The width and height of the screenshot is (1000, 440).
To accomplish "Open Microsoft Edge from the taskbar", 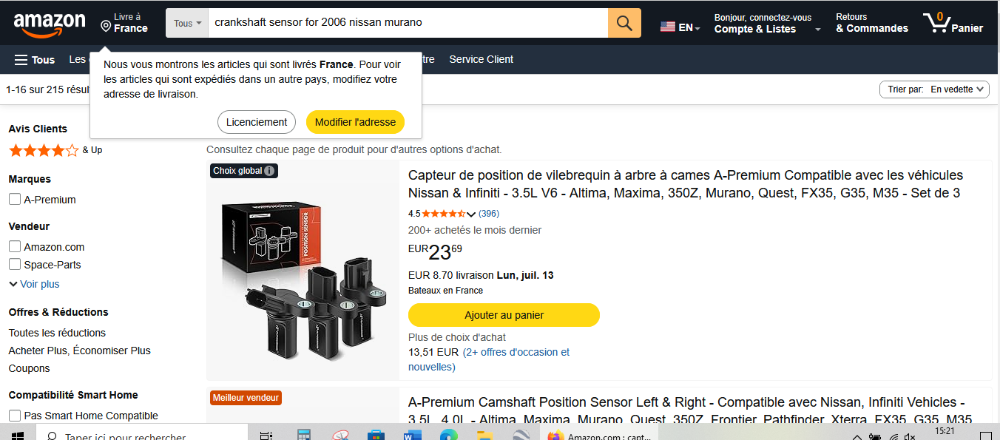I will tap(449, 436).
